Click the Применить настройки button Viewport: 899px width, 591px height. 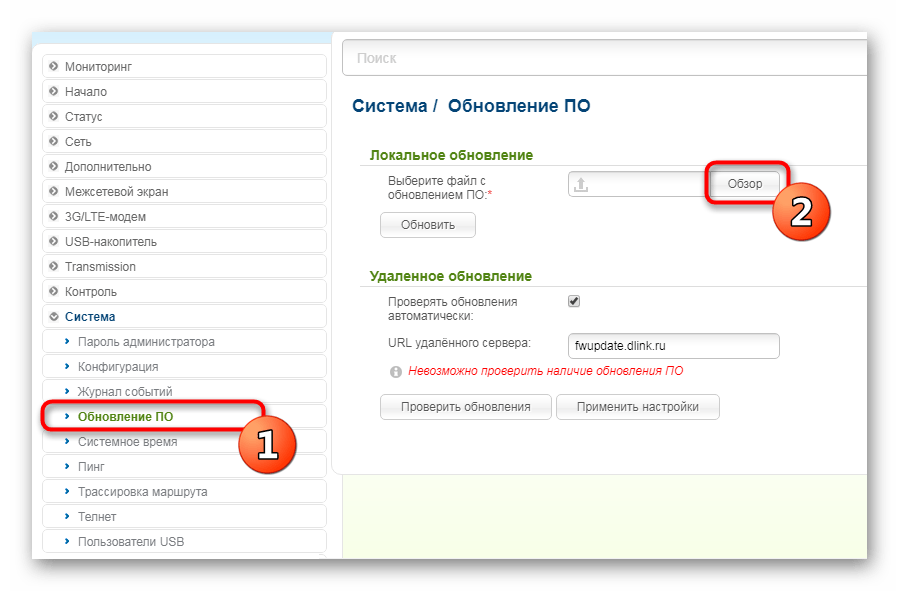pyautogui.click(x=637, y=407)
